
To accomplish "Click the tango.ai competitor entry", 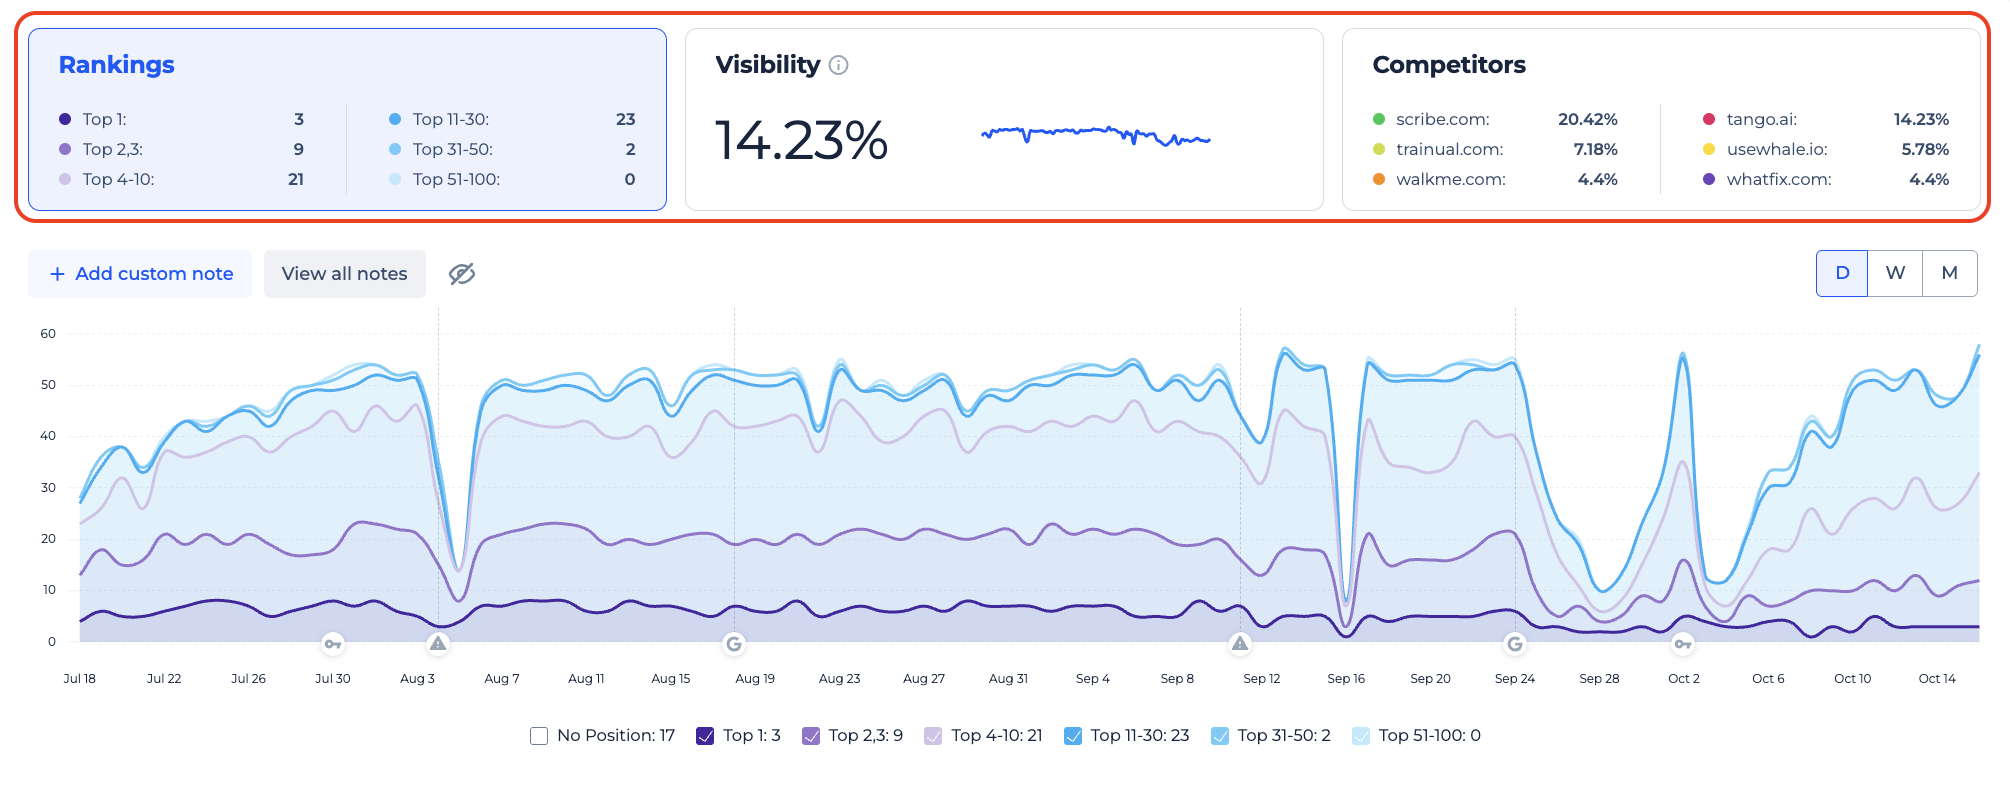I will (1826, 119).
